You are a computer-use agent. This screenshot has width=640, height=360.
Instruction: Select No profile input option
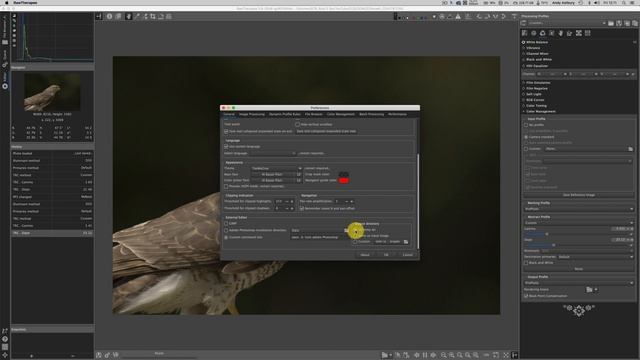[x=526, y=125]
